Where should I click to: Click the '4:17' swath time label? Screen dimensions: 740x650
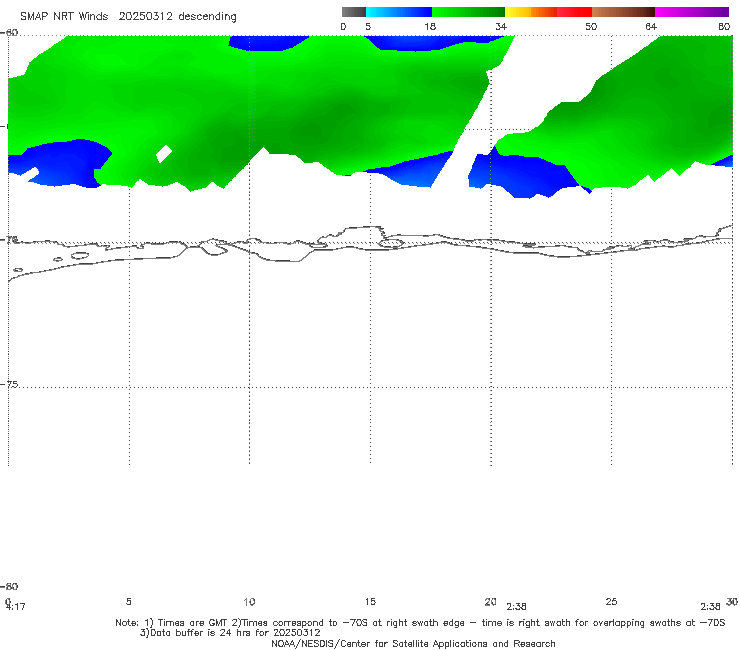coord(16,607)
